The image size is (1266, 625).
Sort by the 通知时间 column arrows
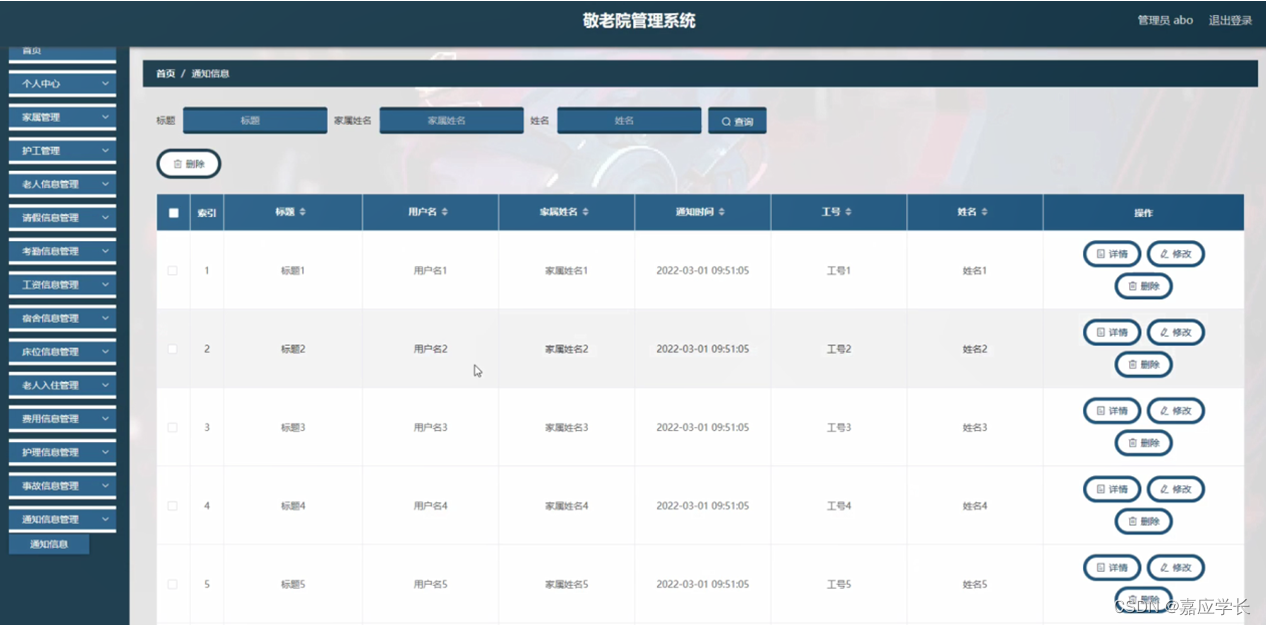722,212
